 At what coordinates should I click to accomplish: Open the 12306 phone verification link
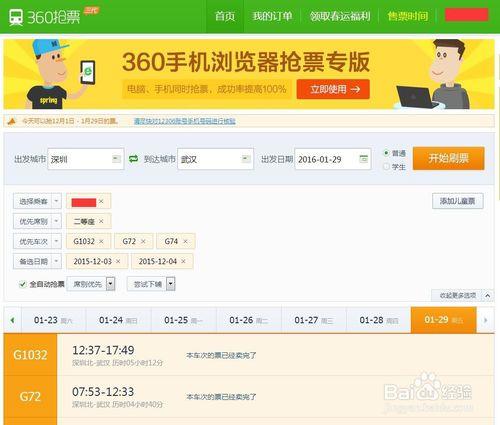tap(185, 121)
